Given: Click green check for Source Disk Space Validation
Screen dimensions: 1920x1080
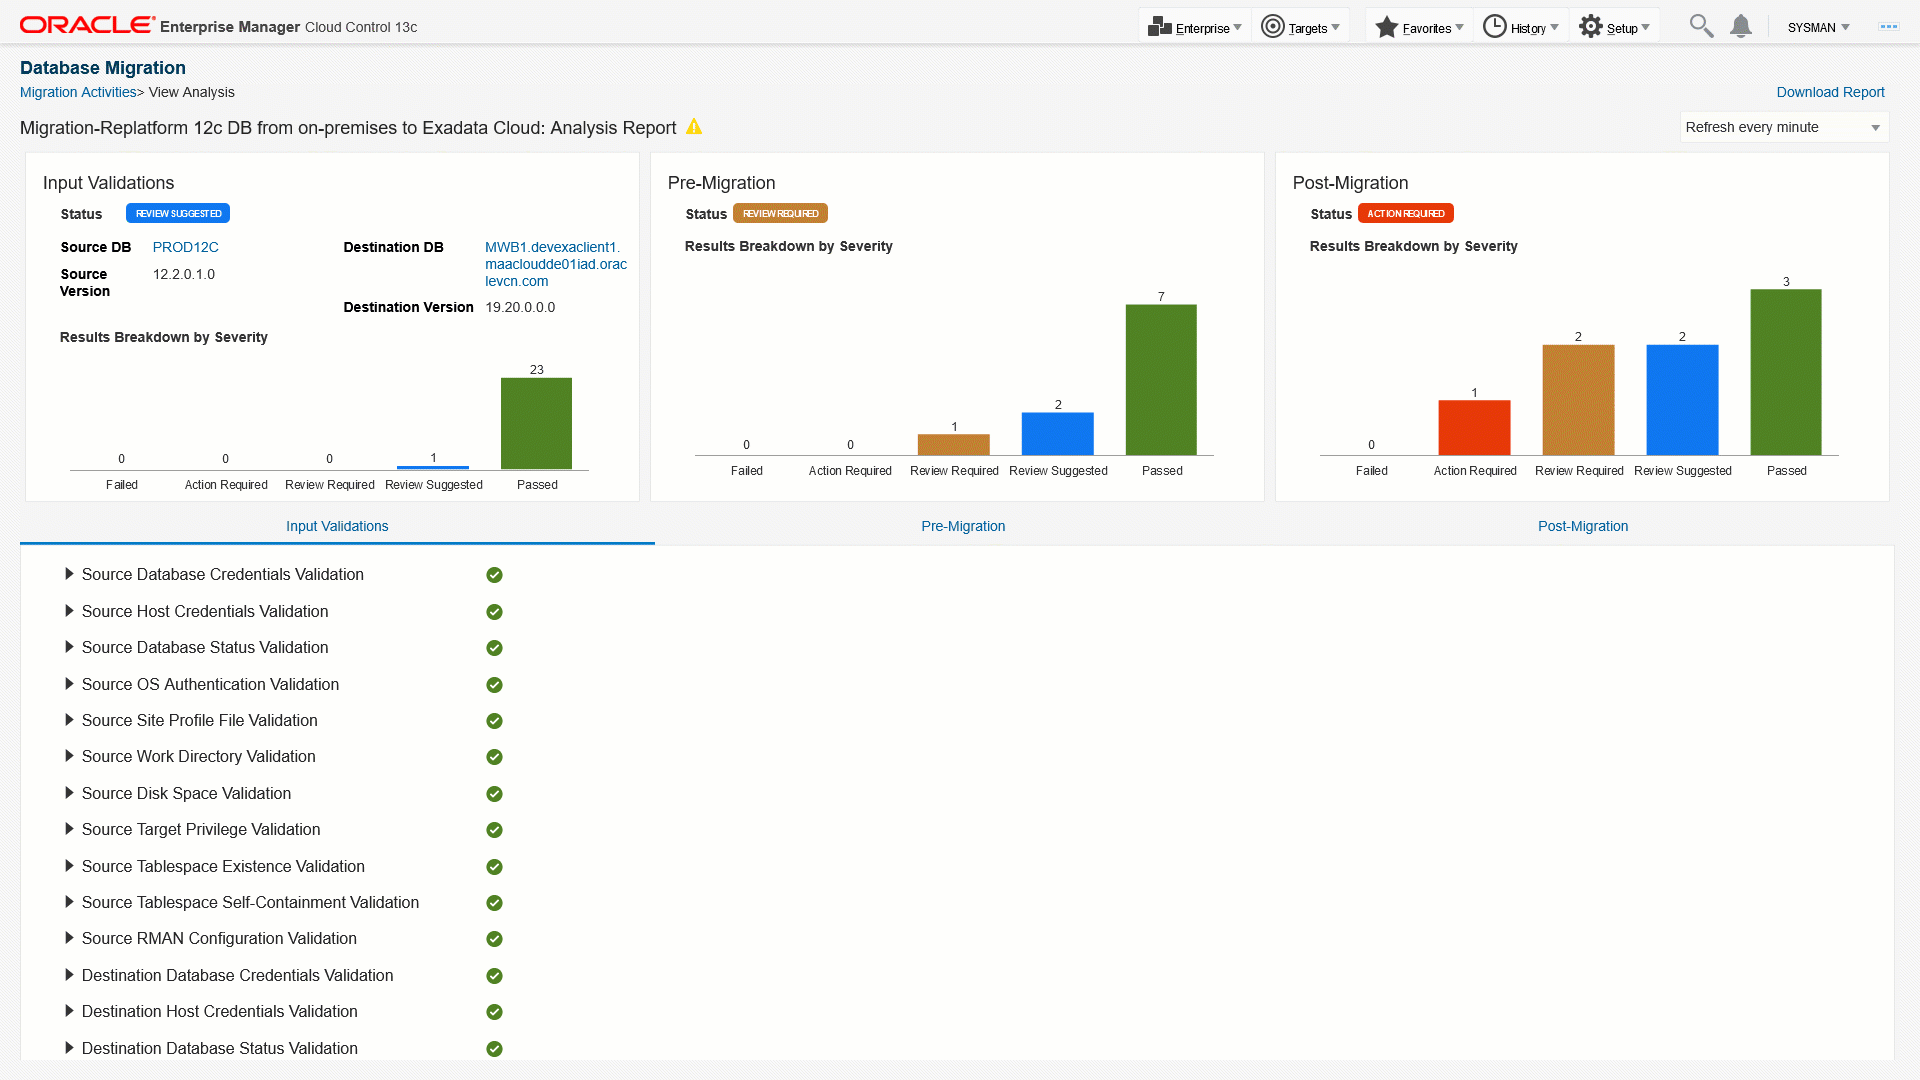Looking at the screenshot, I should [494, 794].
